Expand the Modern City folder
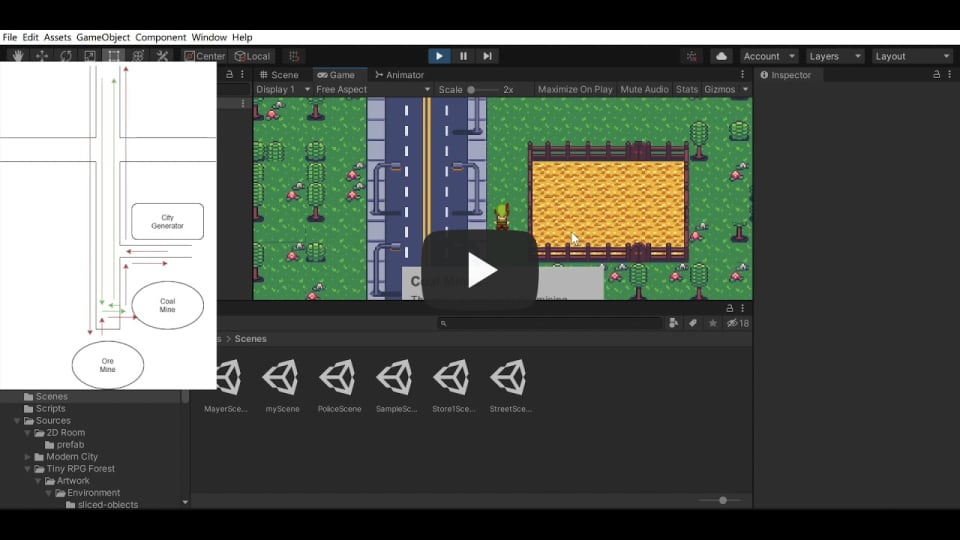Screen dimensions: 960x540 point(28,457)
